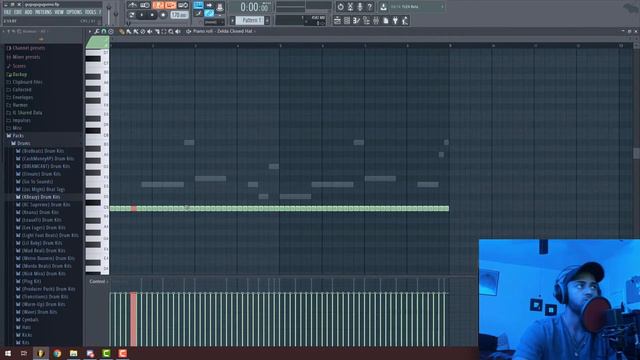Show the Browser via toolbar shortcut icon
Screen dimensions: 640x360
366,20
